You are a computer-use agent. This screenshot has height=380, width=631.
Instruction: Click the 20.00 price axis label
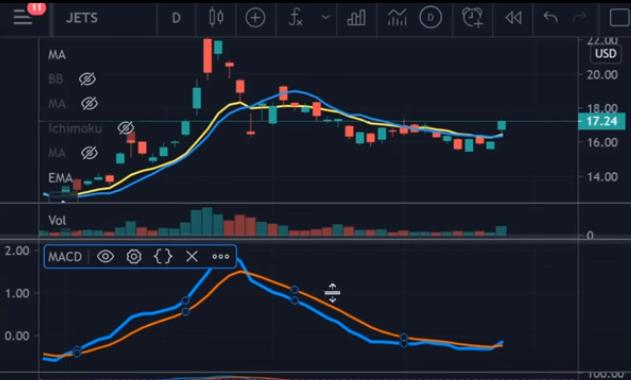tap(602, 74)
